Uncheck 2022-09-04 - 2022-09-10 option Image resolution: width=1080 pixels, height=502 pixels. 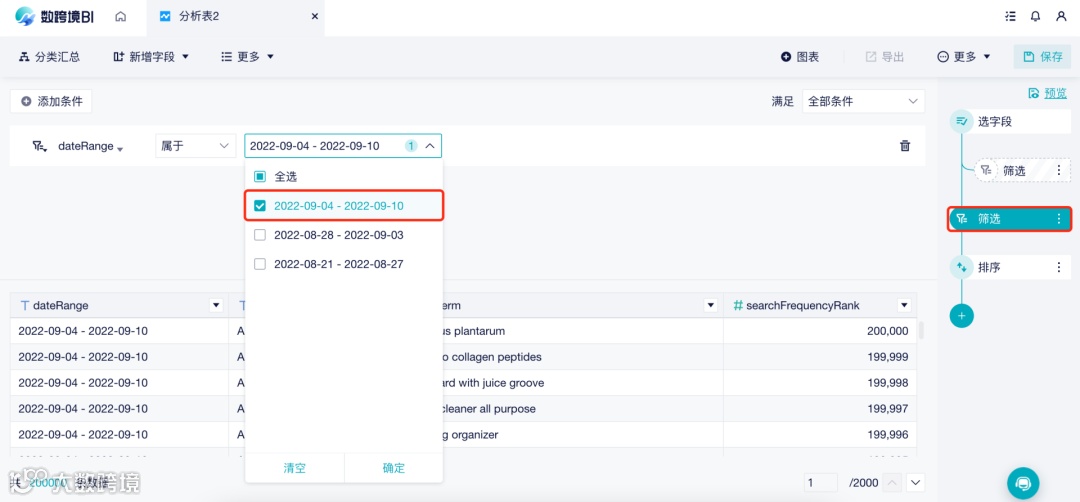260,206
